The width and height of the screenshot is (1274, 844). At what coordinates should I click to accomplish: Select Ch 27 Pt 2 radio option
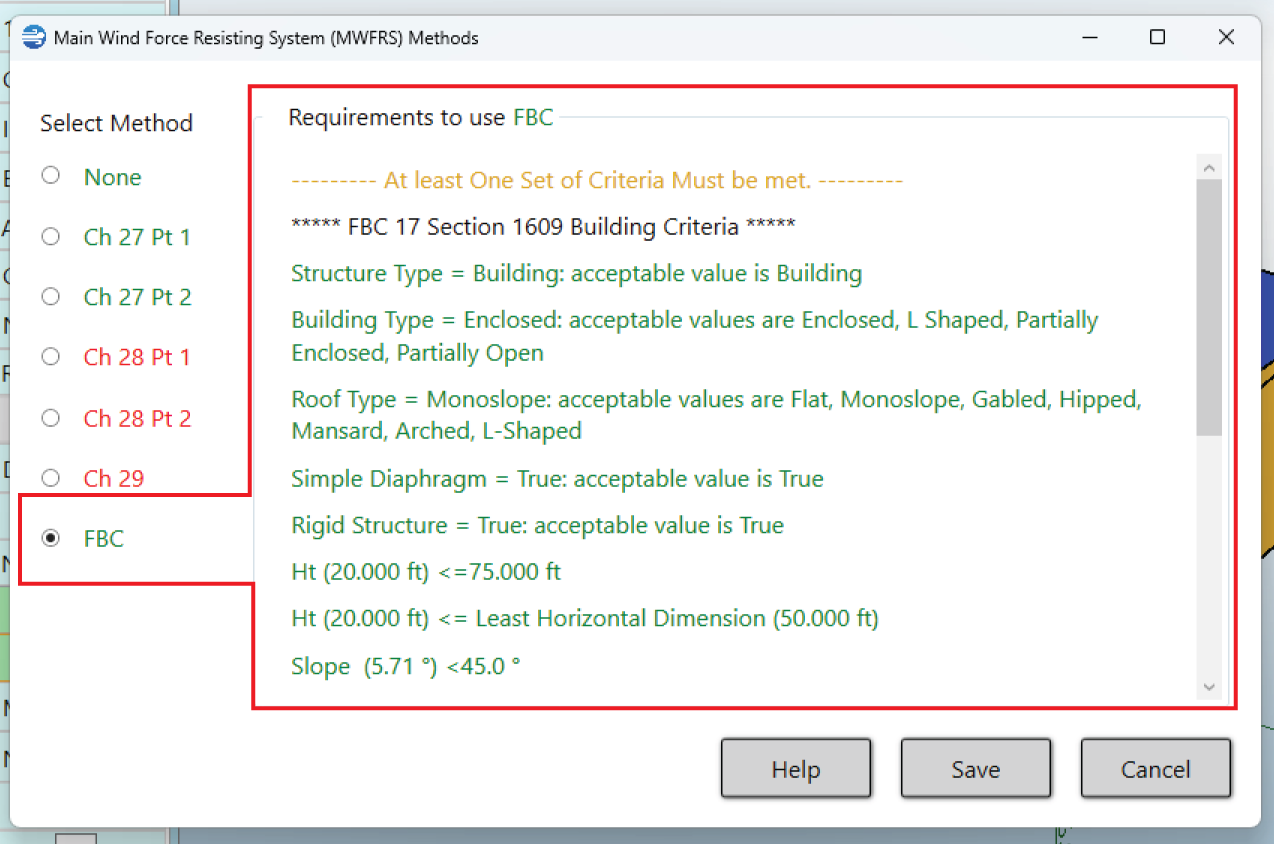tap(51, 297)
